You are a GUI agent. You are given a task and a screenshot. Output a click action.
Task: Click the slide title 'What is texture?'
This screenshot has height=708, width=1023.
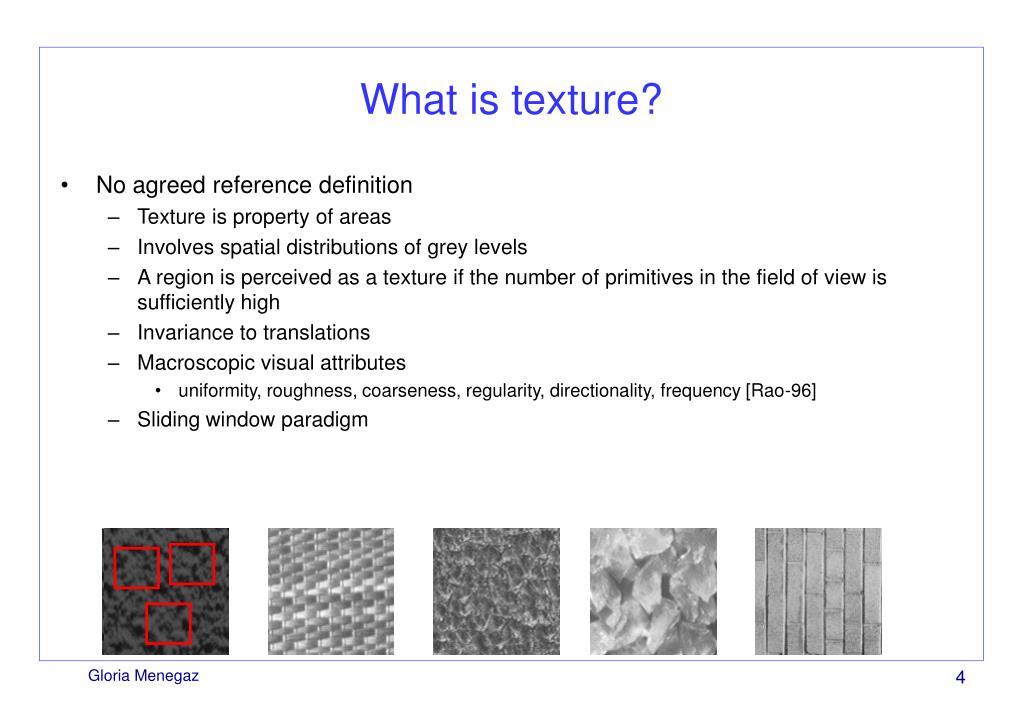click(x=511, y=100)
